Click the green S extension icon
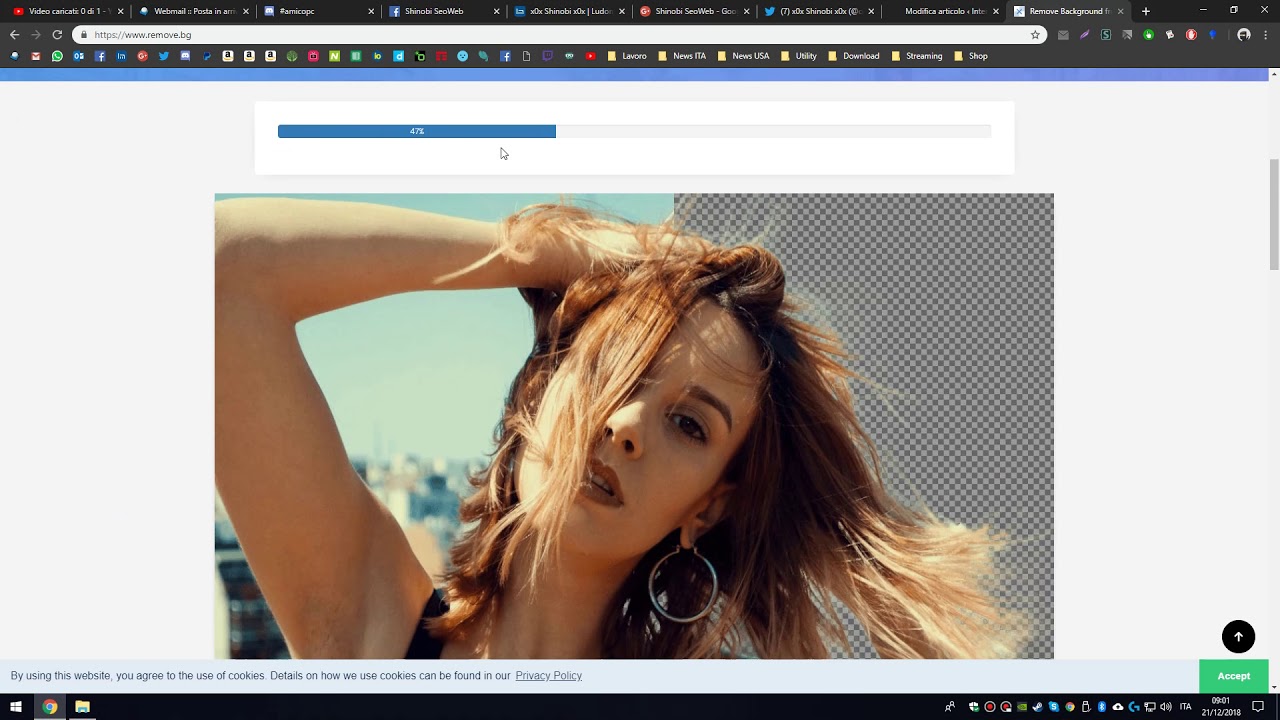This screenshot has height=720, width=1280. tap(1106, 34)
